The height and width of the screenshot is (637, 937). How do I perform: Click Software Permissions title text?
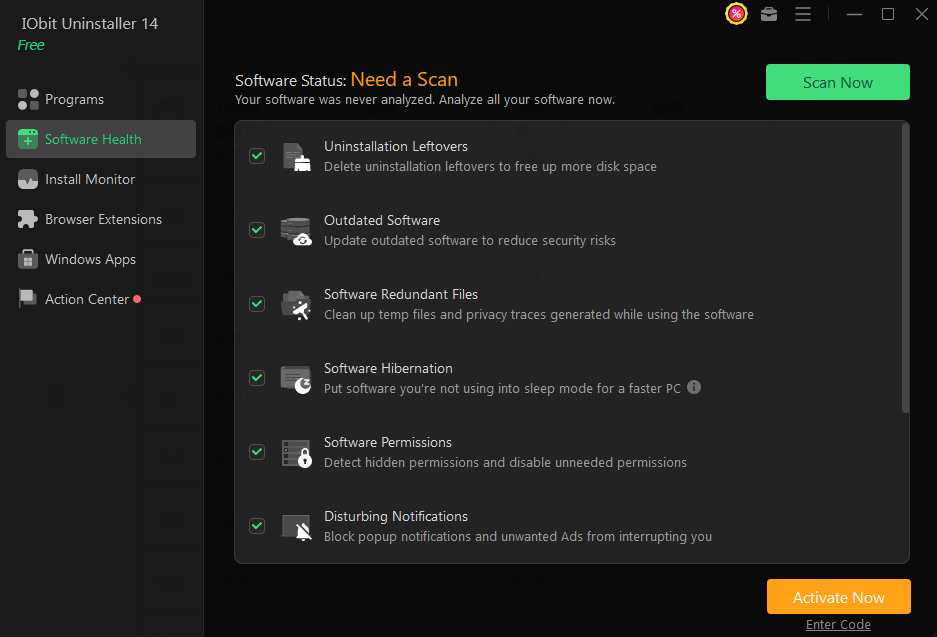click(388, 443)
